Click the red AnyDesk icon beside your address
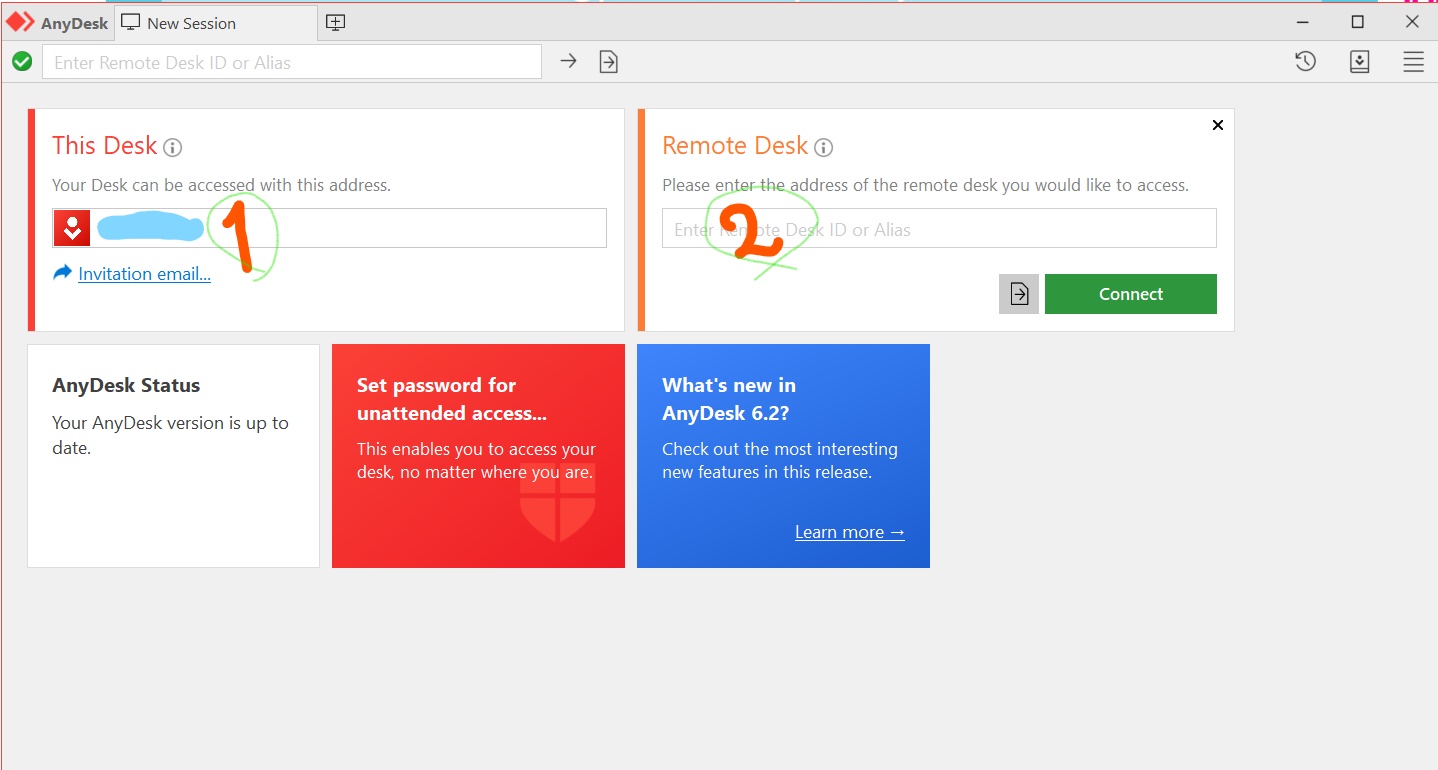The height and width of the screenshot is (770, 1438). pos(72,228)
